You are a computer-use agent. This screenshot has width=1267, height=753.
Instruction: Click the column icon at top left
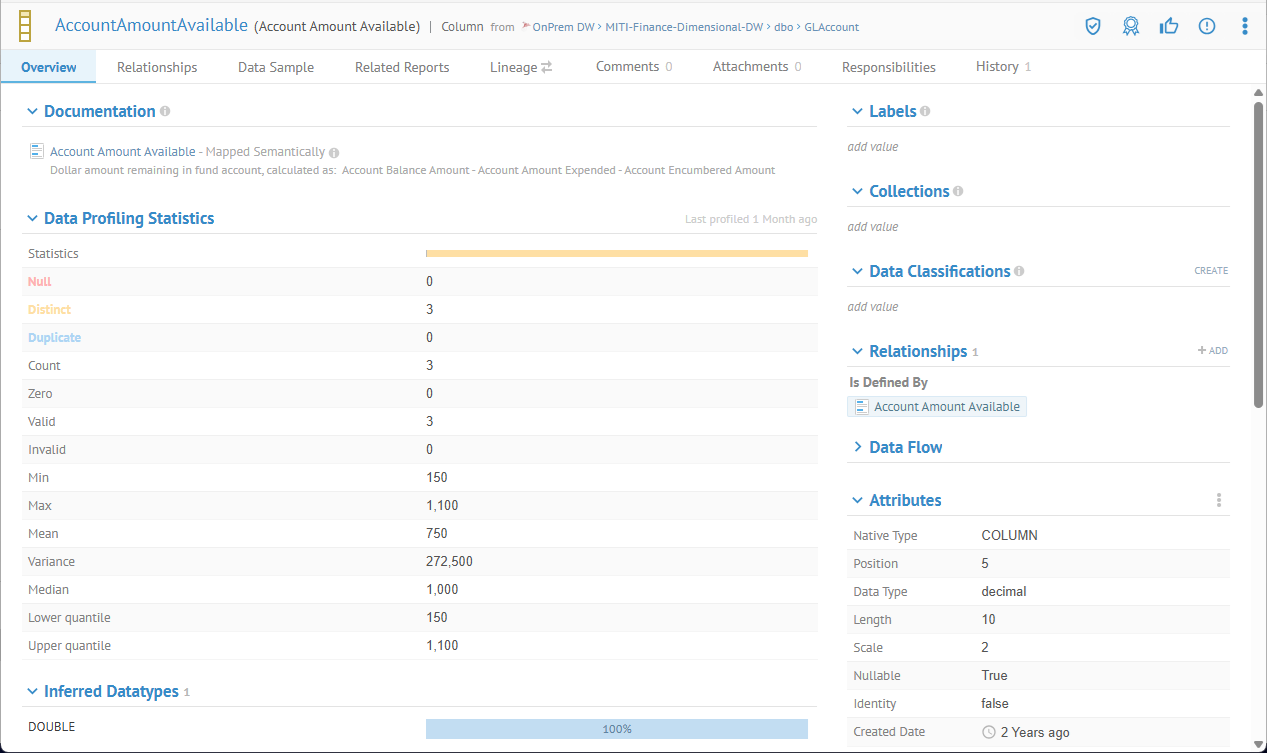25,26
